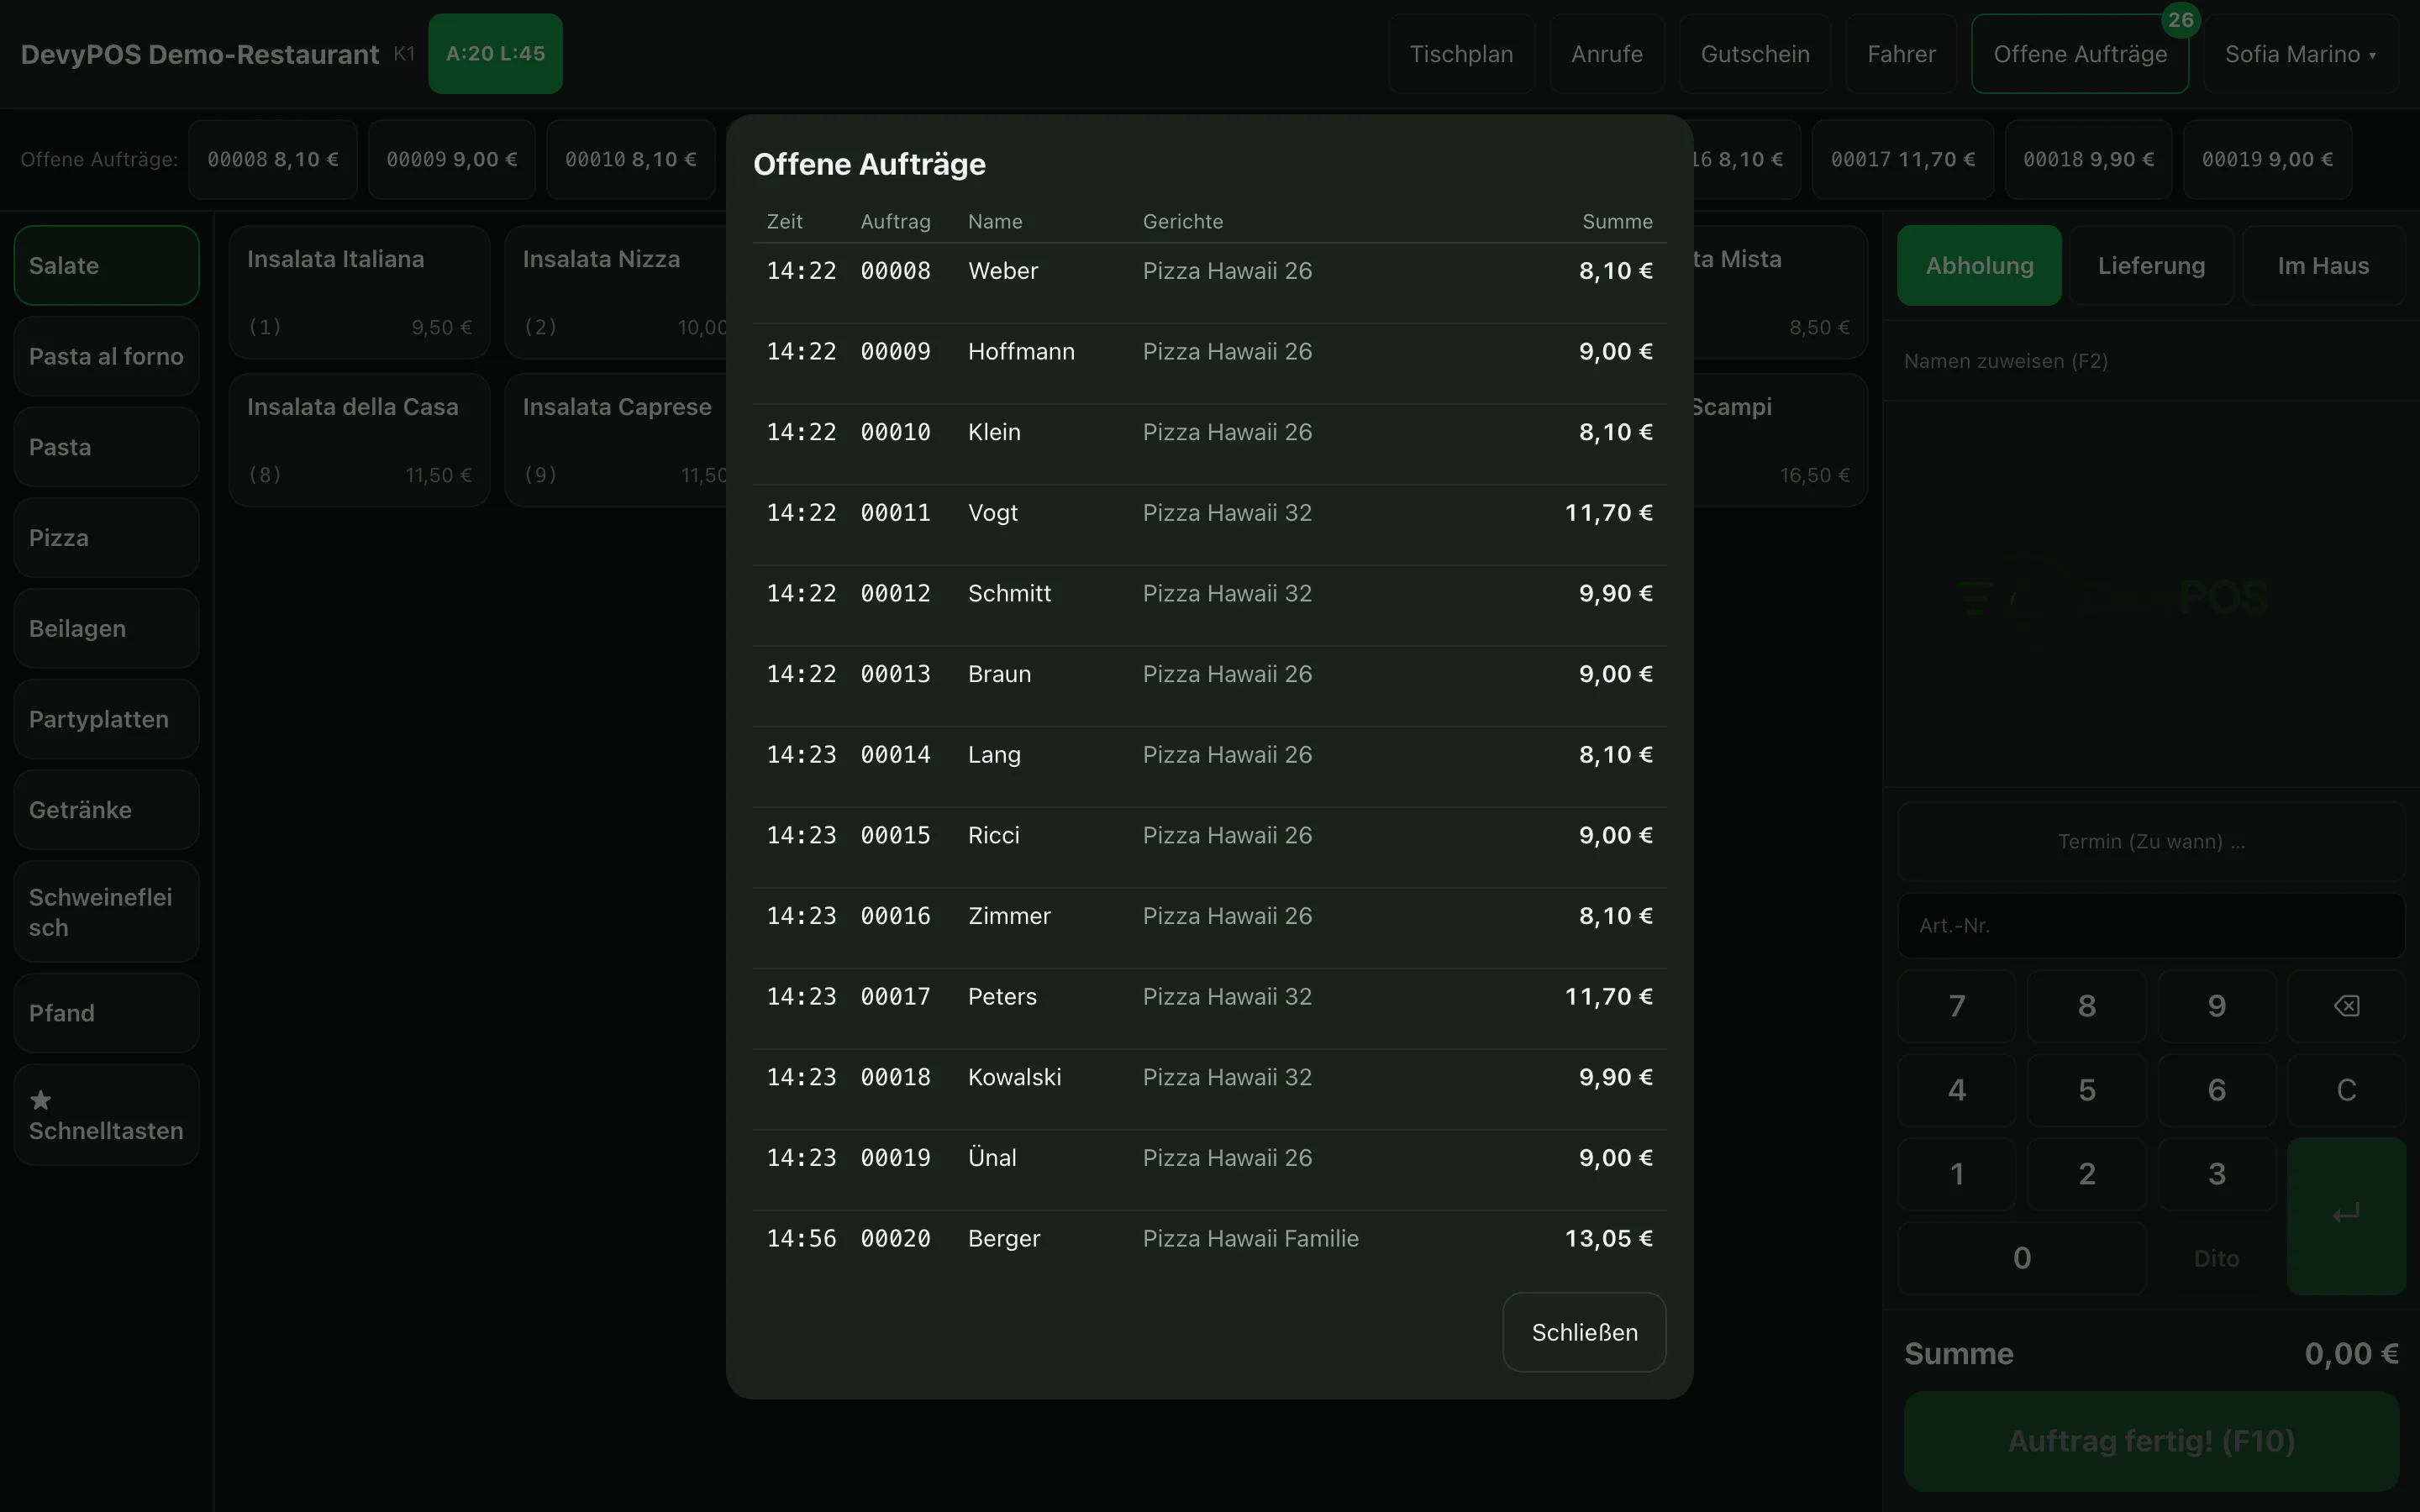Screen dimensions: 2420x1512
Task: Select the Abholung order type
Action: tap(1979, 266)
